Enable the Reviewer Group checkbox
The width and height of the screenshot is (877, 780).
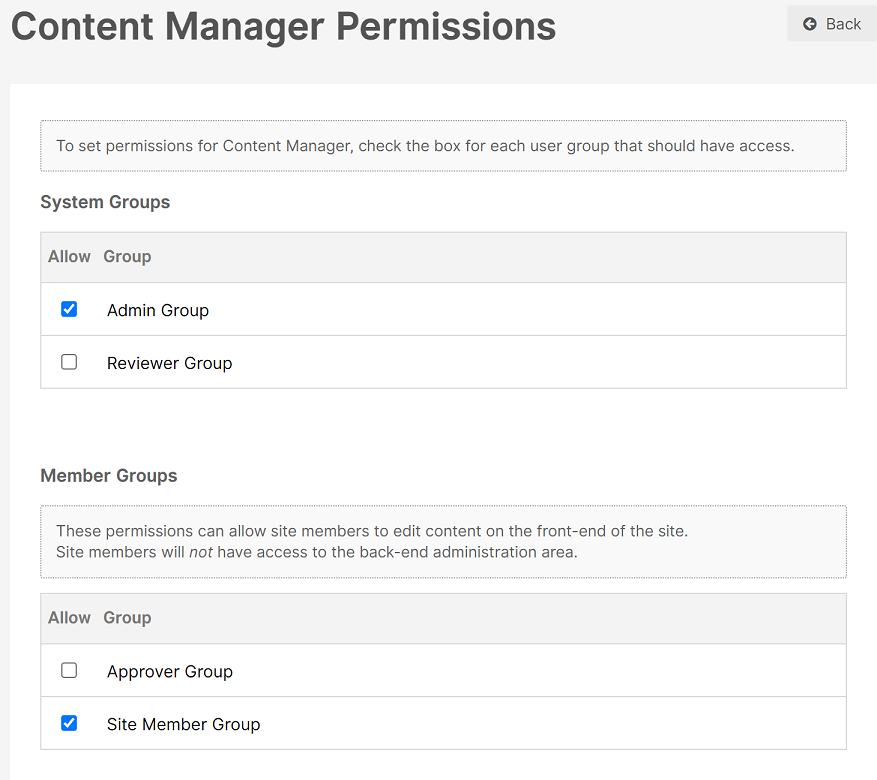(x=69, y=362)
